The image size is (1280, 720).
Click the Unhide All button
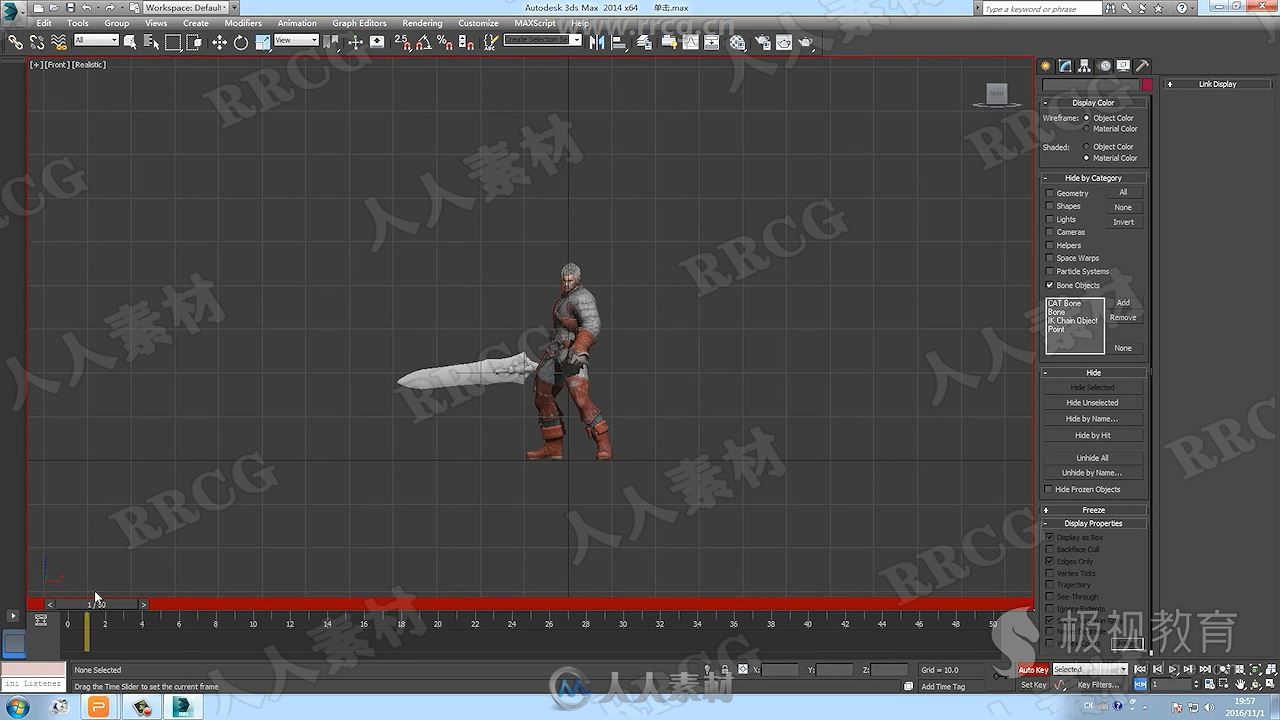[1092, 458]
